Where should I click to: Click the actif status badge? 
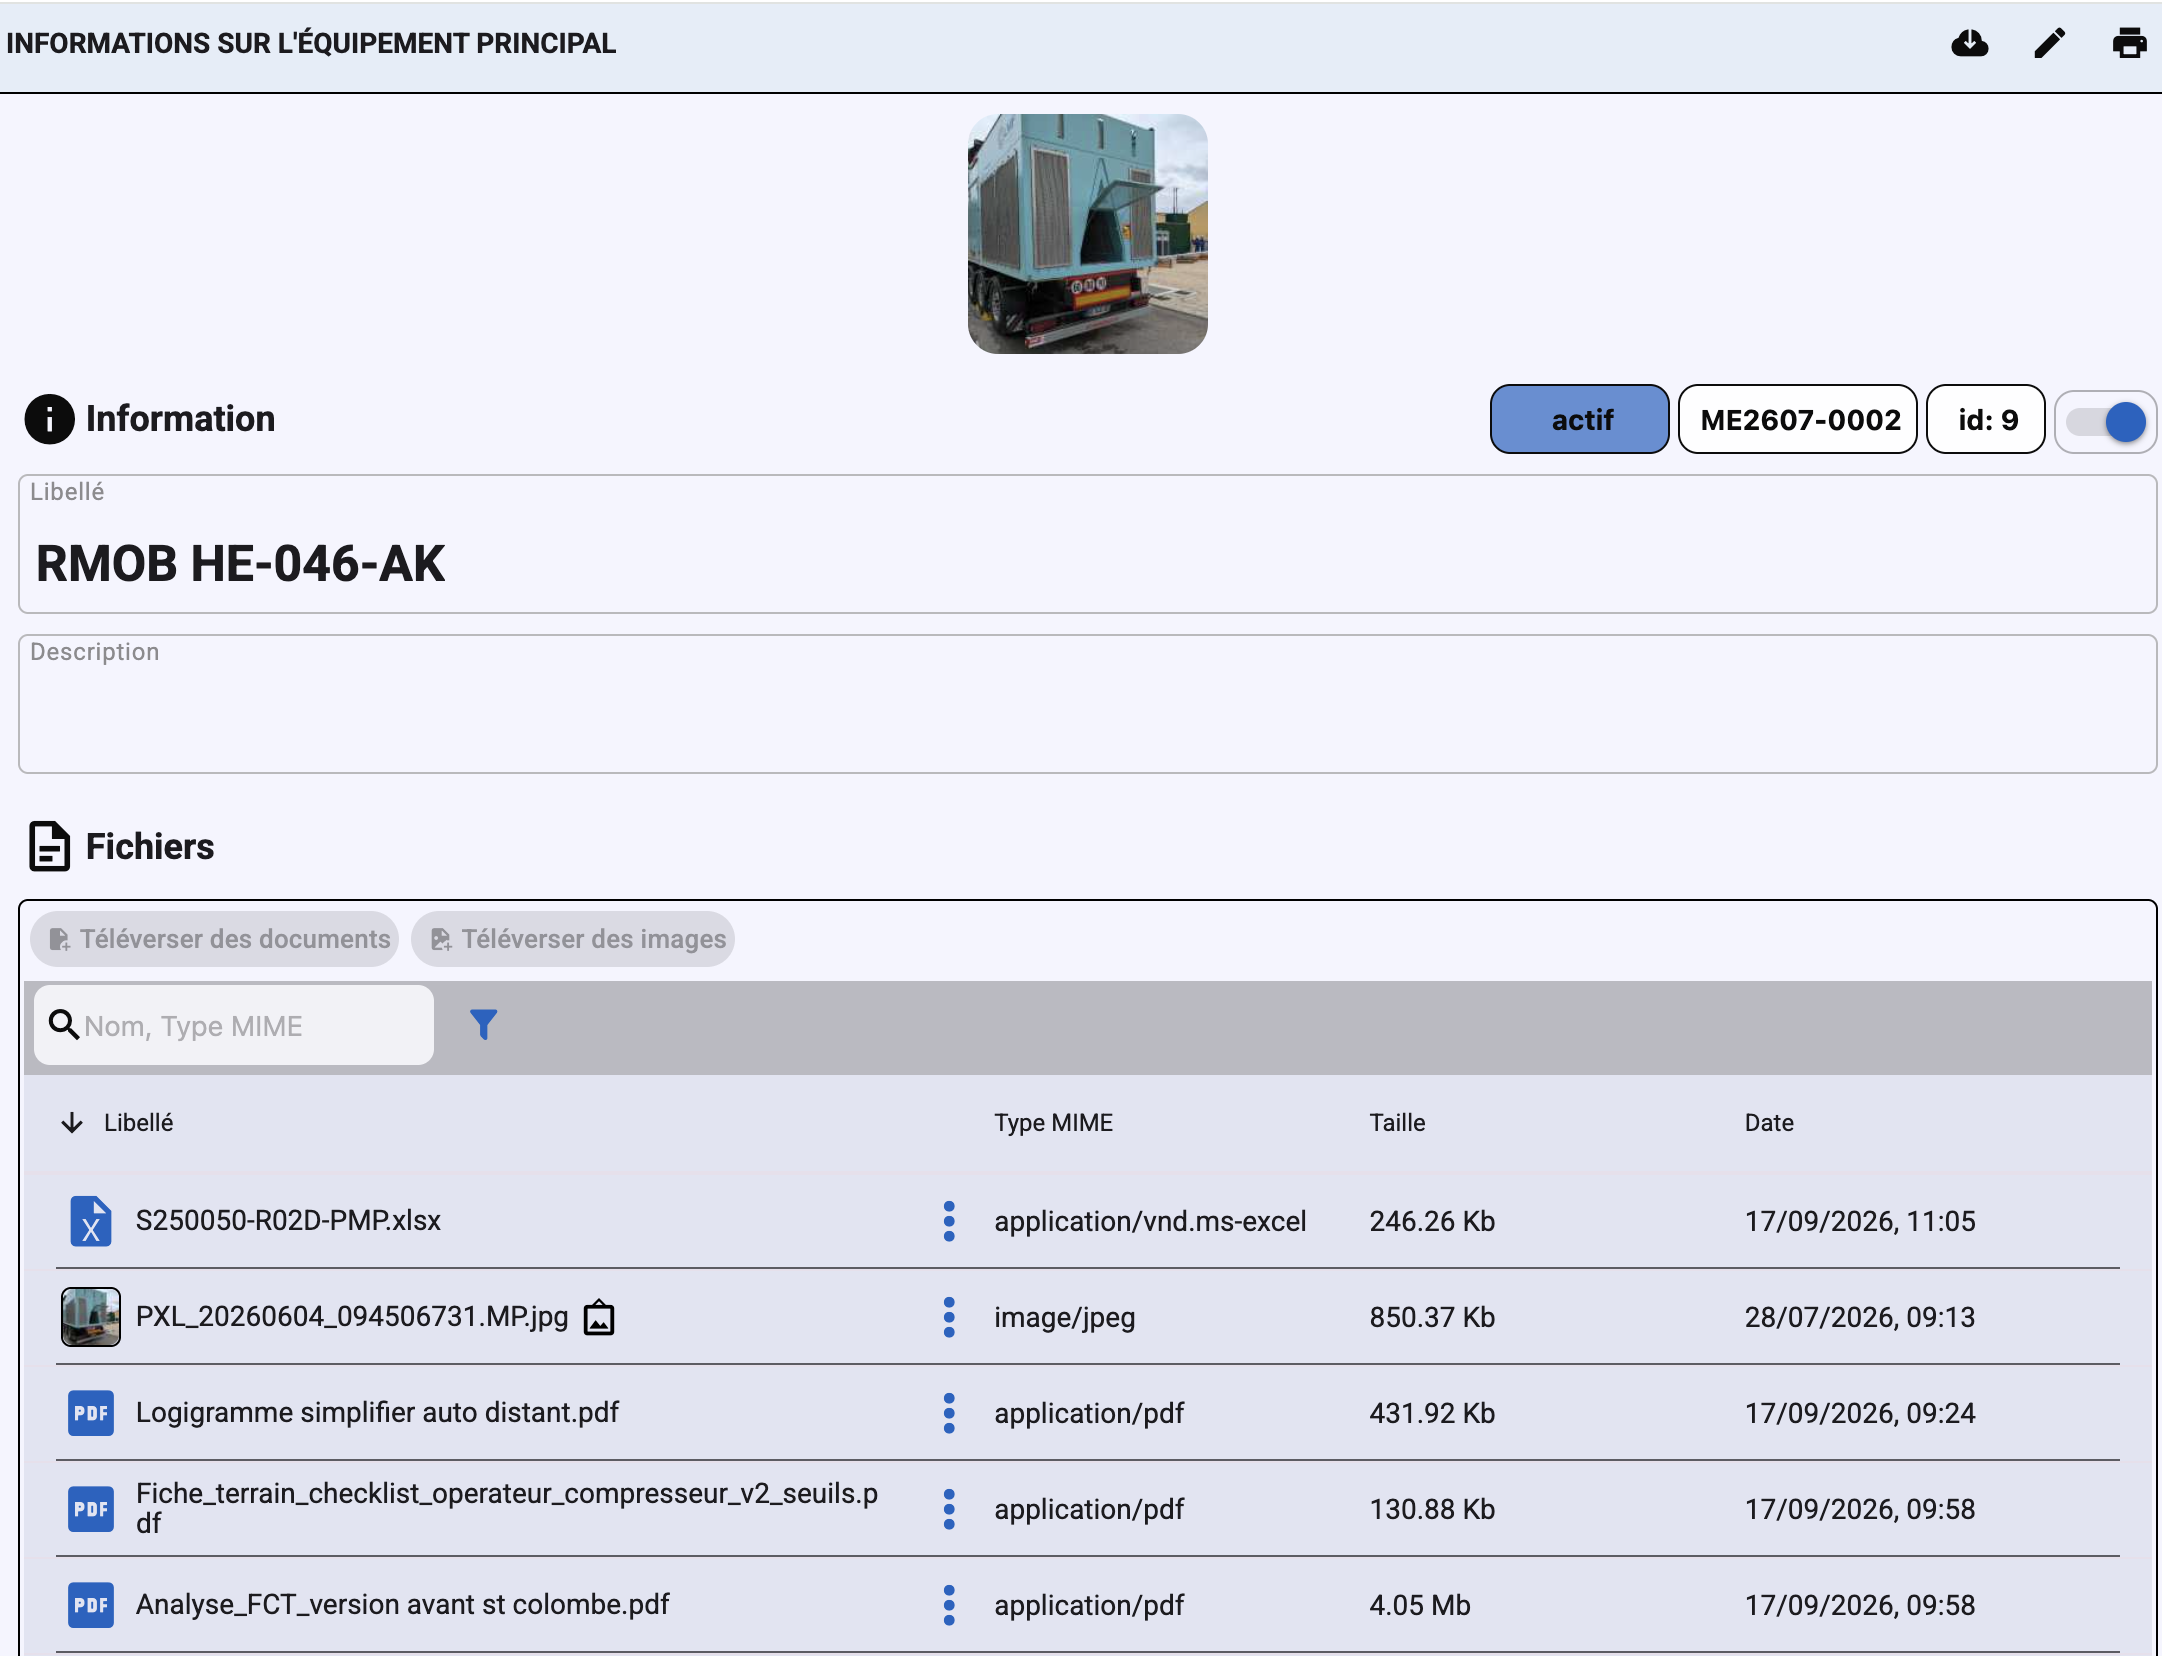coord(1579,419)
